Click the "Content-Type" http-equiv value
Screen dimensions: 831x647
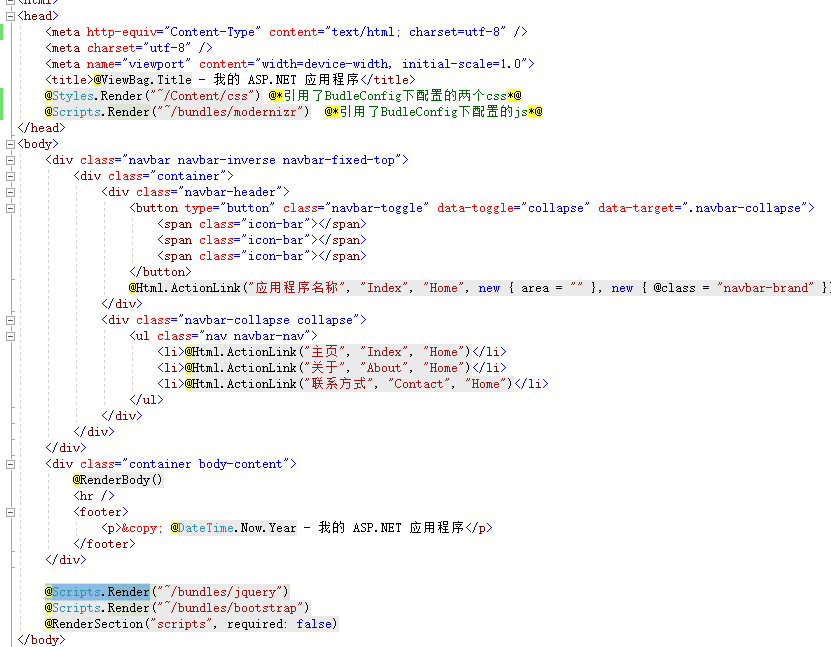pos(213,32)
